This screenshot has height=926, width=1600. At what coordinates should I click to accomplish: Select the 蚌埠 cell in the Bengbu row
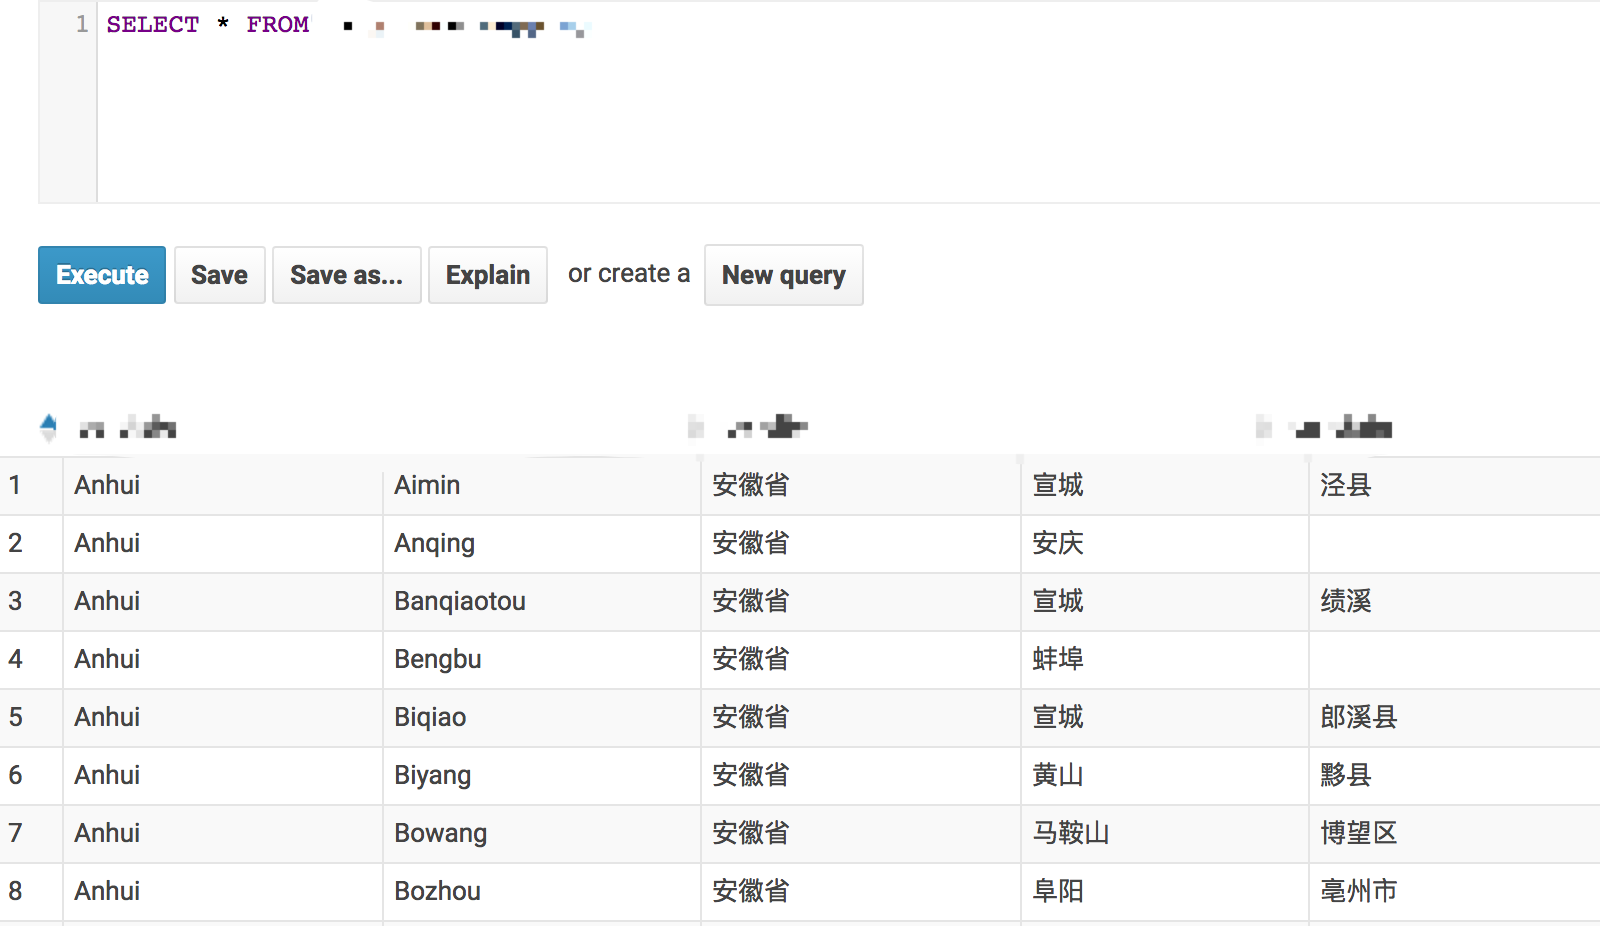[x=1057, y=659]
